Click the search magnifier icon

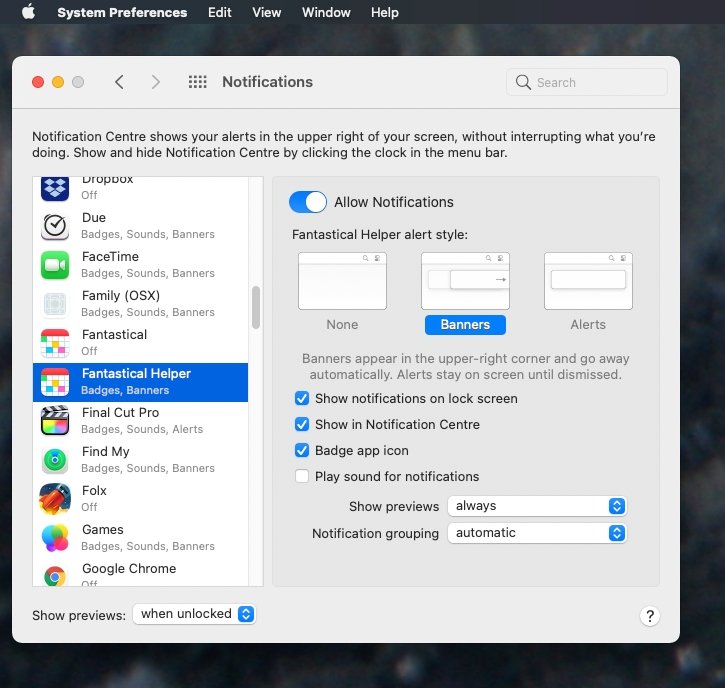(x=523, y=82)
